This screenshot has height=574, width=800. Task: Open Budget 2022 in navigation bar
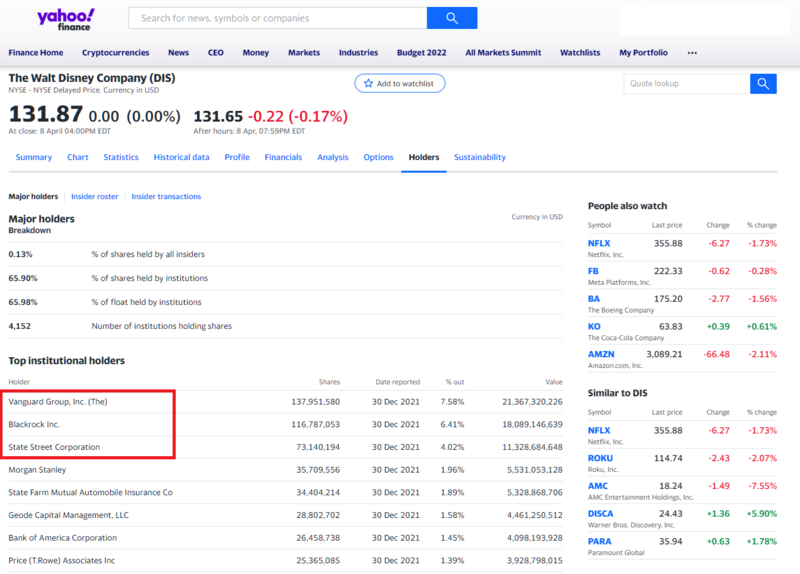[421, 53]
